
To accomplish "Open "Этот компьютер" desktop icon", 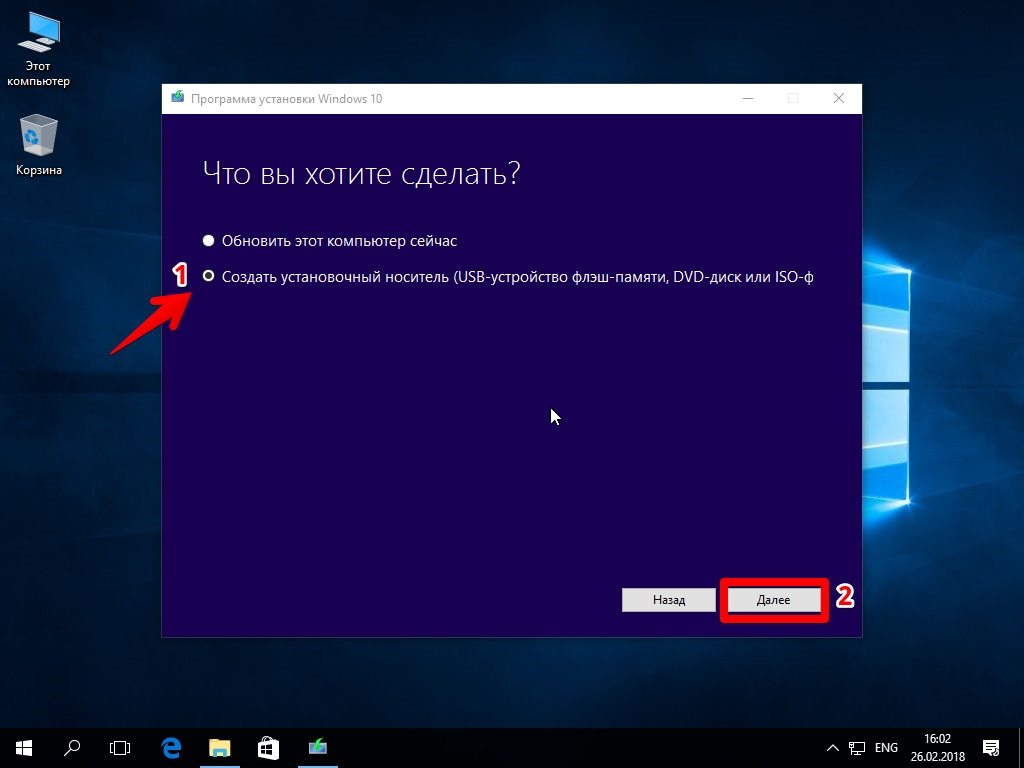I will [x=38, y=50].
